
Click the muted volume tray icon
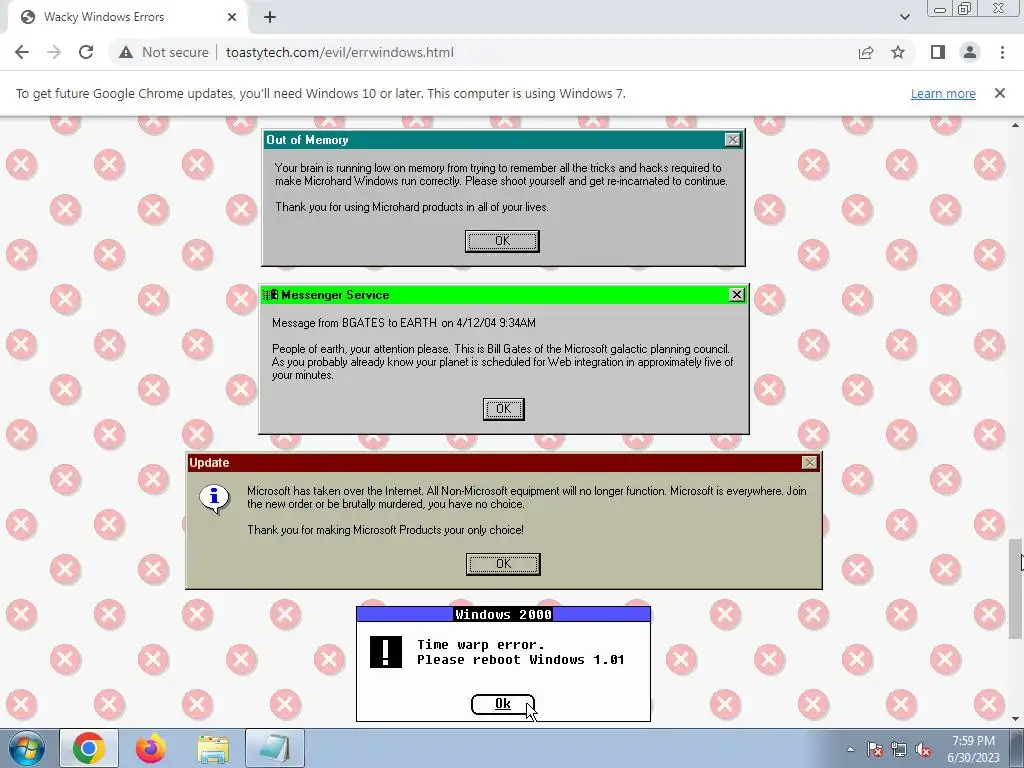(923, 749)
